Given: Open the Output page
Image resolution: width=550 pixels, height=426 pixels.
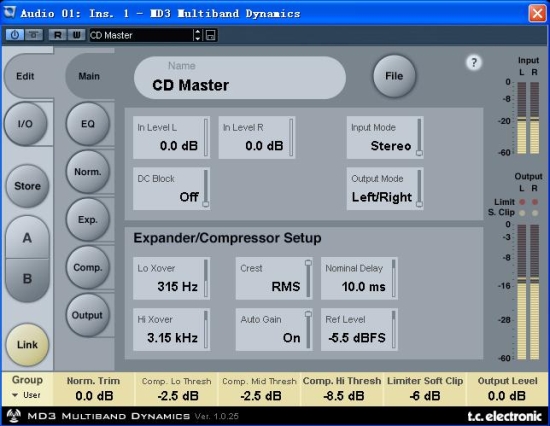Looking at the screenshot, I should [x=87, y=315].
